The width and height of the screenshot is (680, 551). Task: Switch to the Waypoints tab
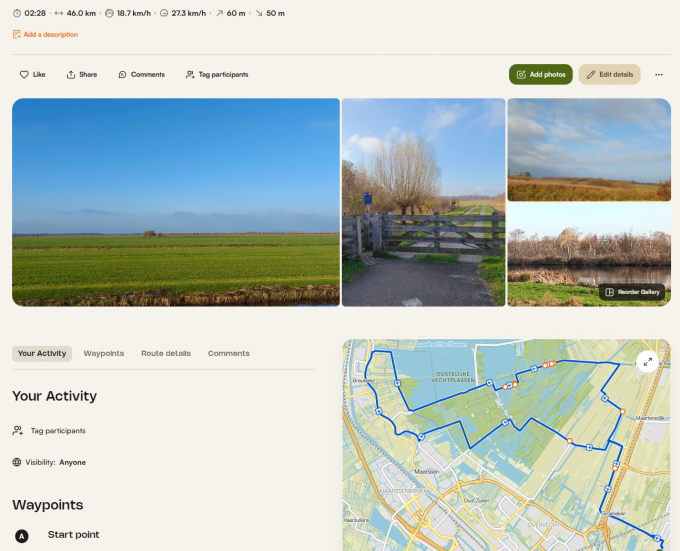click(x=104, y=353)
